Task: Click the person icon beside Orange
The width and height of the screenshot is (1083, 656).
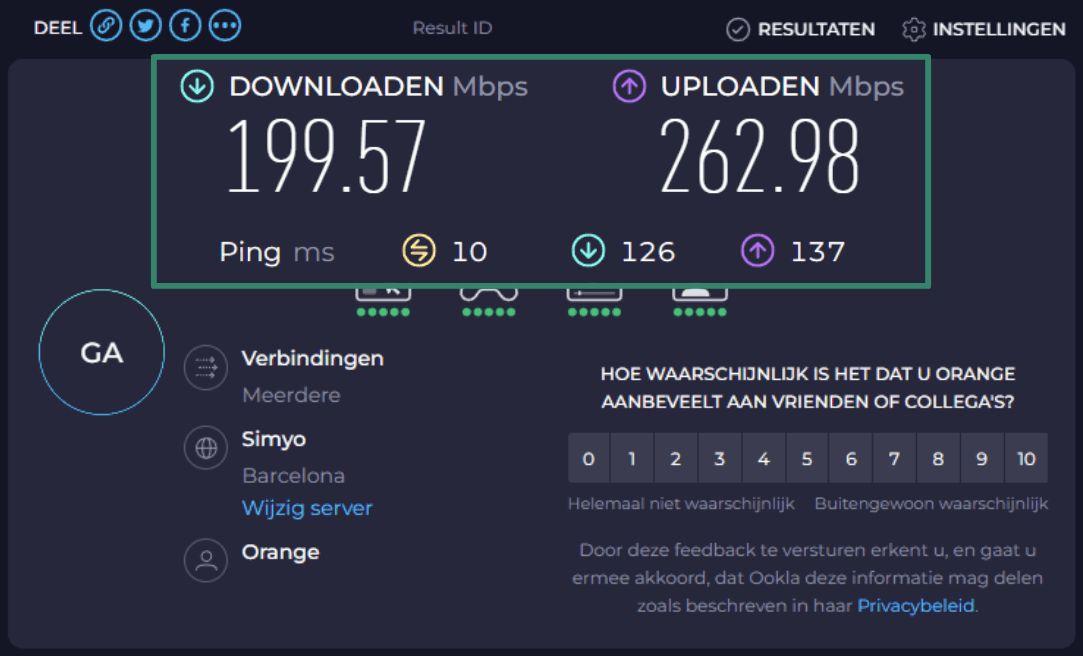Action: 206,560
